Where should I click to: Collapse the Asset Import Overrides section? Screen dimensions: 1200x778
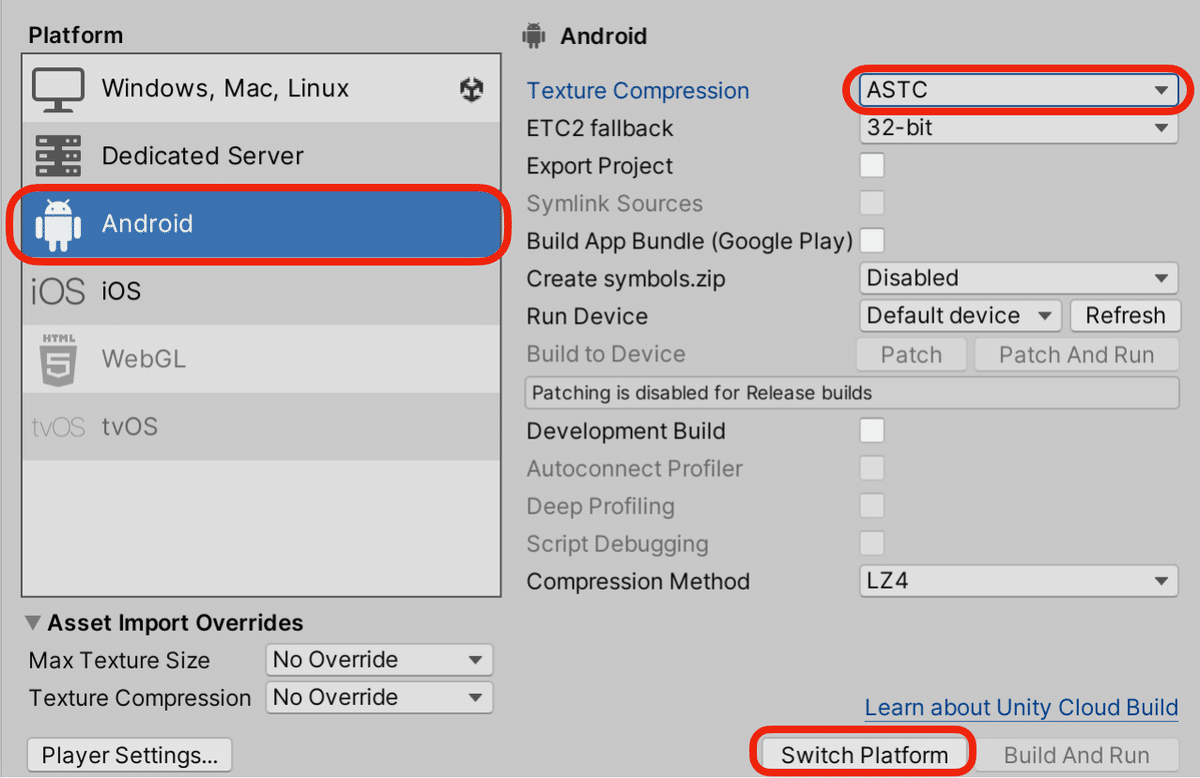[35, 623]
